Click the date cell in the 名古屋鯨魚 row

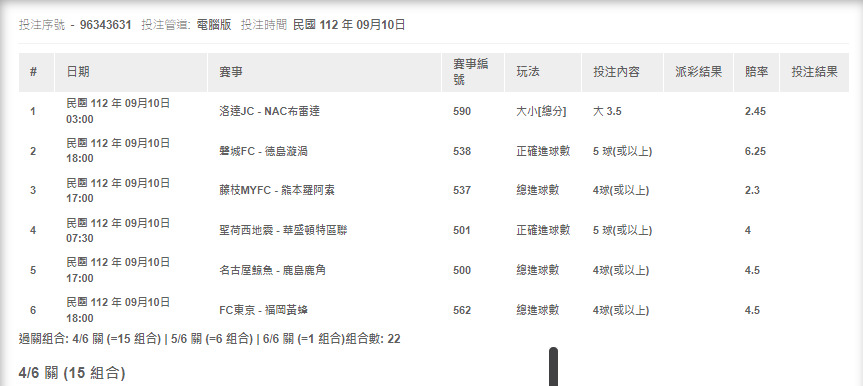pyautogui.click(x=118, y=270)
